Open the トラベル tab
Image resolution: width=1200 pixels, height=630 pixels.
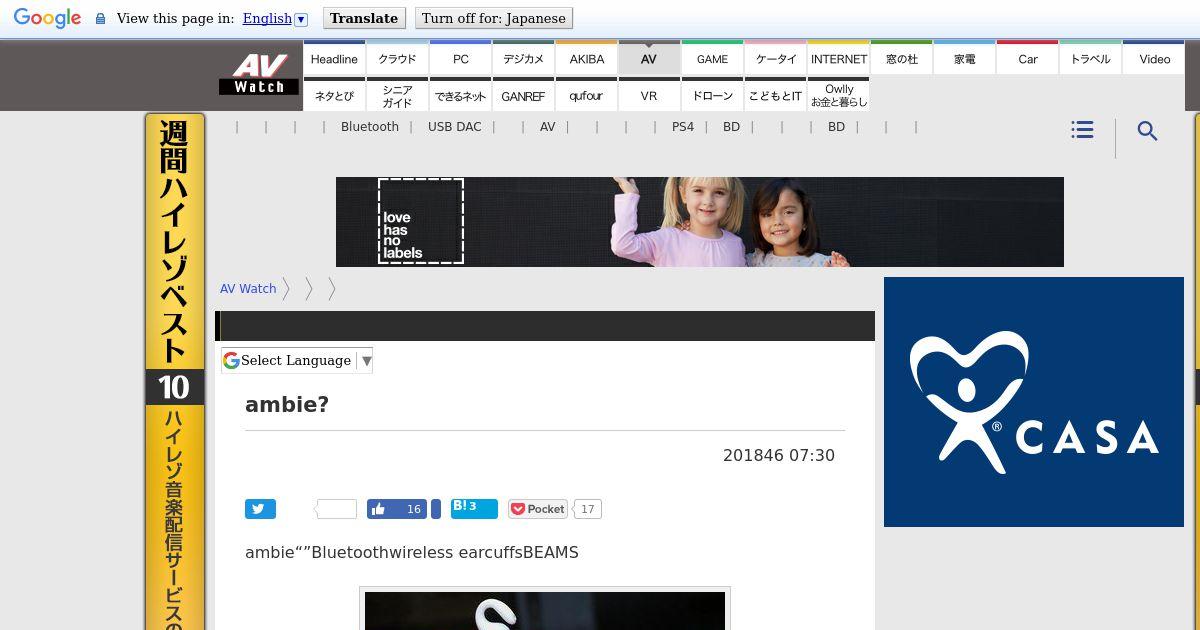(1091, 58)
